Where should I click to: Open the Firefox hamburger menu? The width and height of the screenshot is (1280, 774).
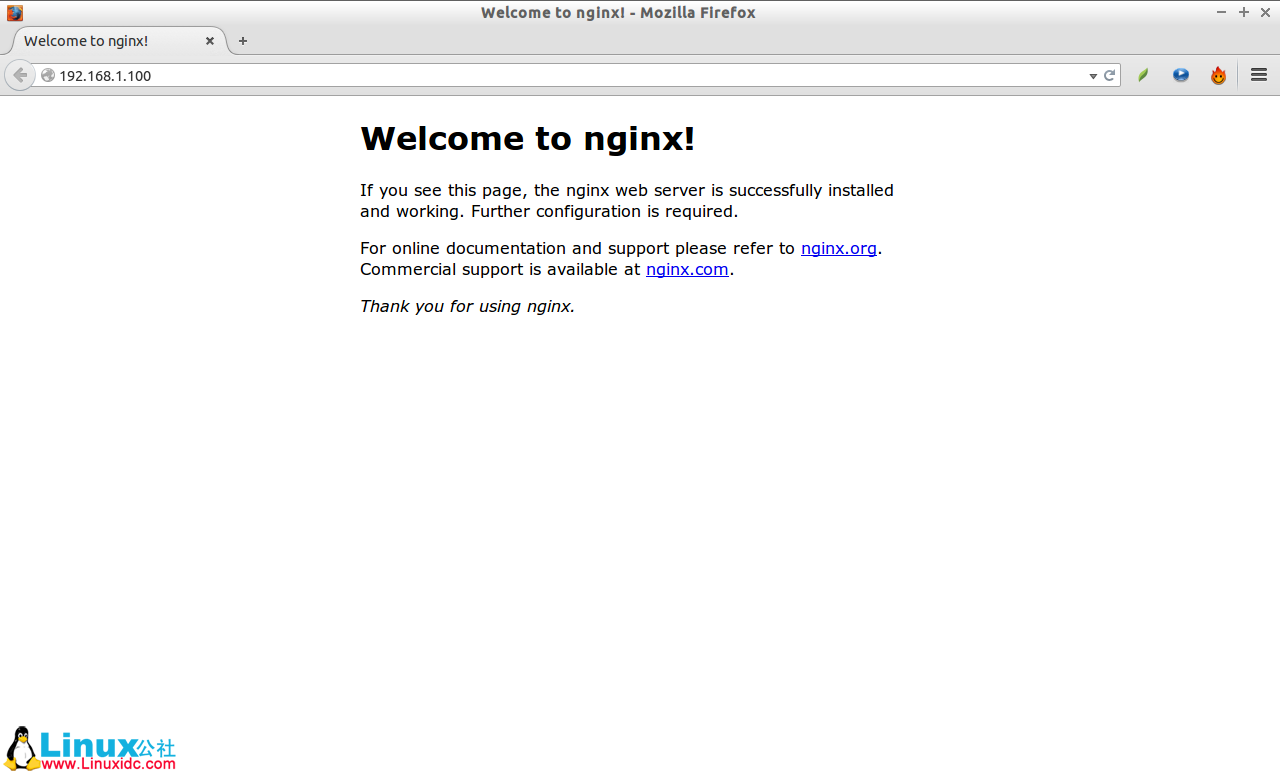click(1258, 75)
